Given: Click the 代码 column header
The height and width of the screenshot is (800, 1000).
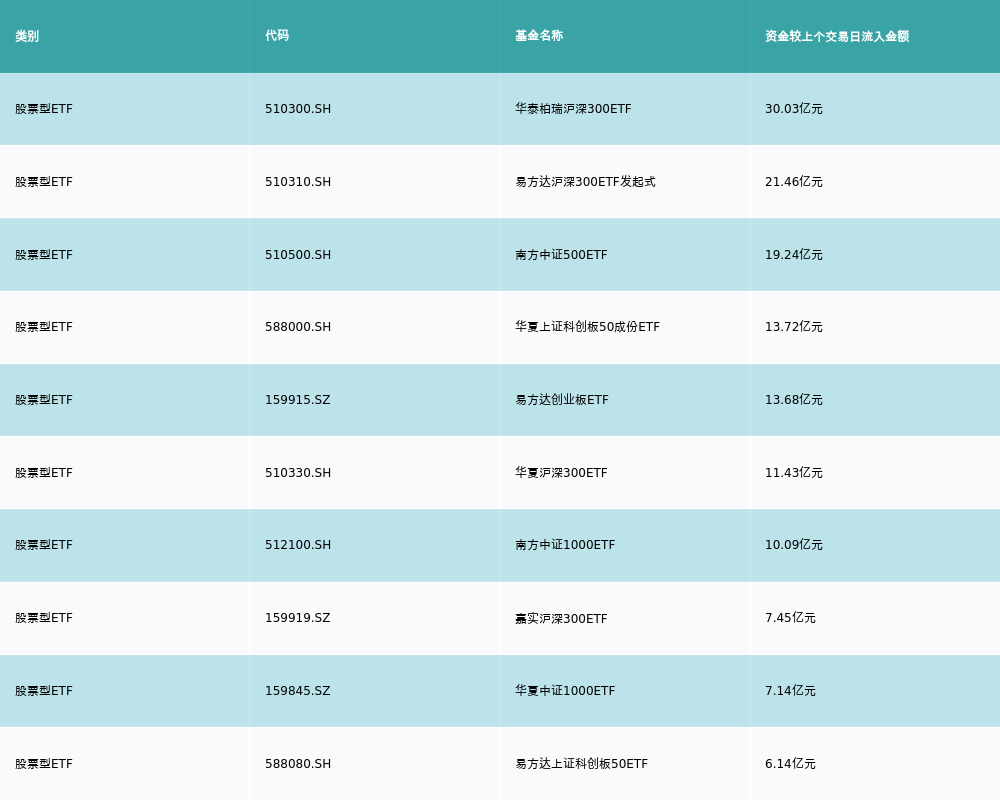Looking at the screenshot, I should (277, 36).
